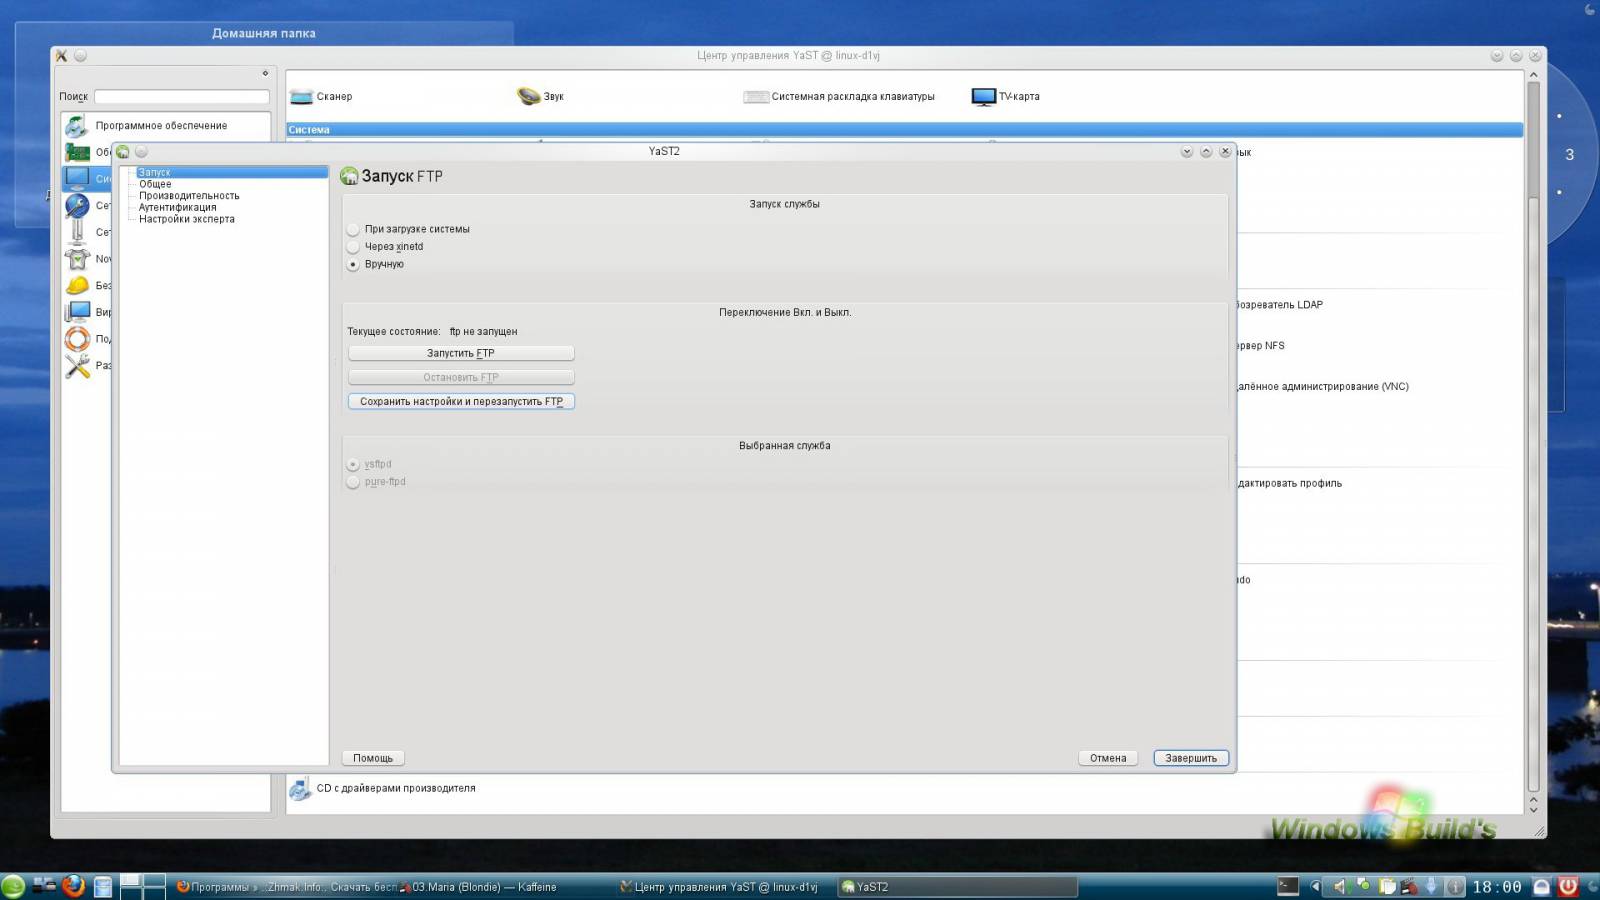The height and width of the screenshot is (900, 1600).
Task: Select Общее in settings tree
Action: point(155,184)
